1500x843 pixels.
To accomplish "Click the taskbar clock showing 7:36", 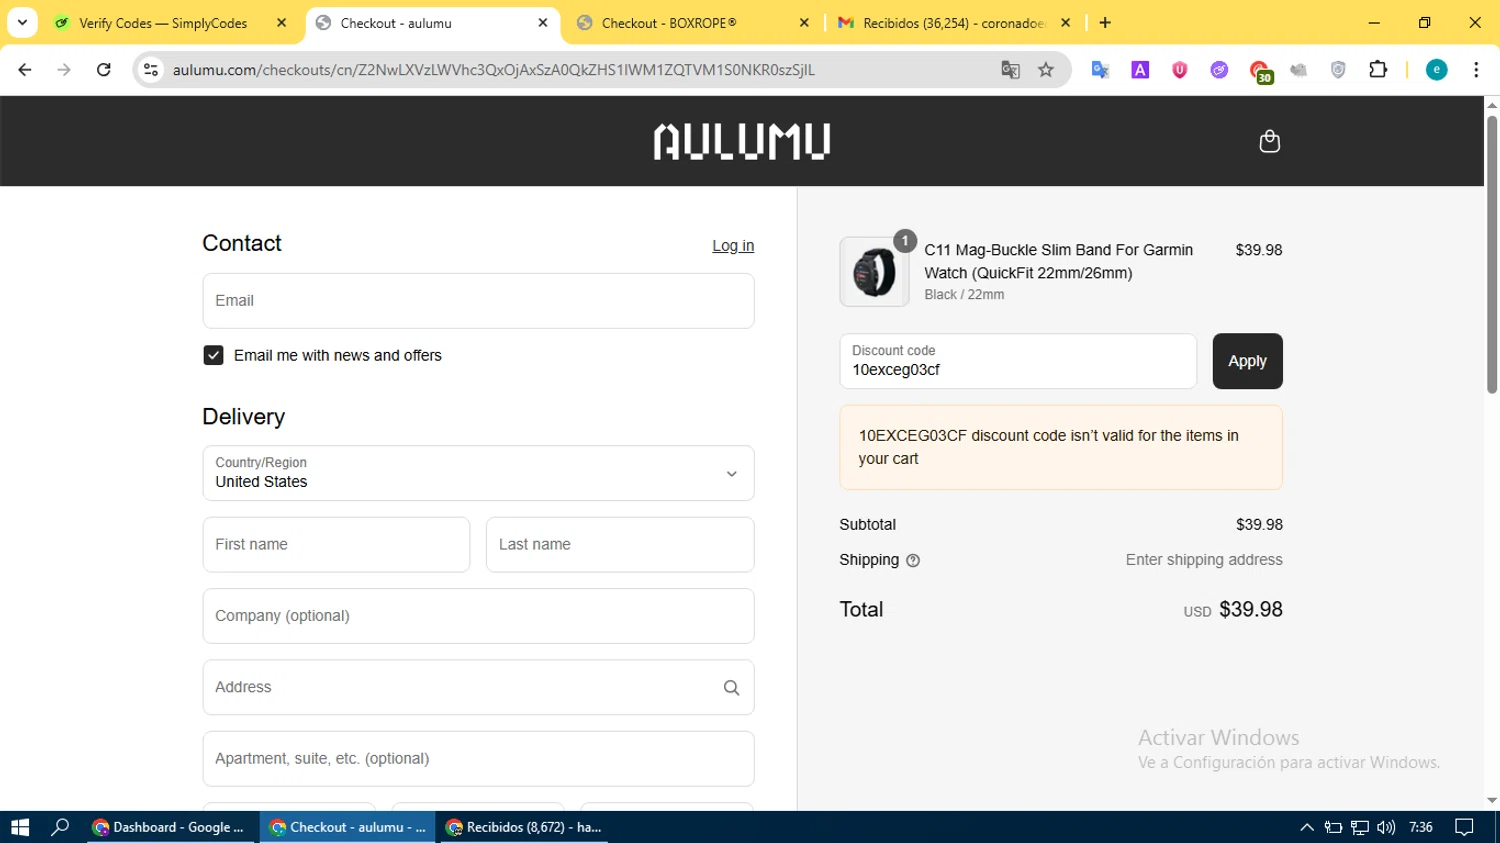I will coord(1420,827).
